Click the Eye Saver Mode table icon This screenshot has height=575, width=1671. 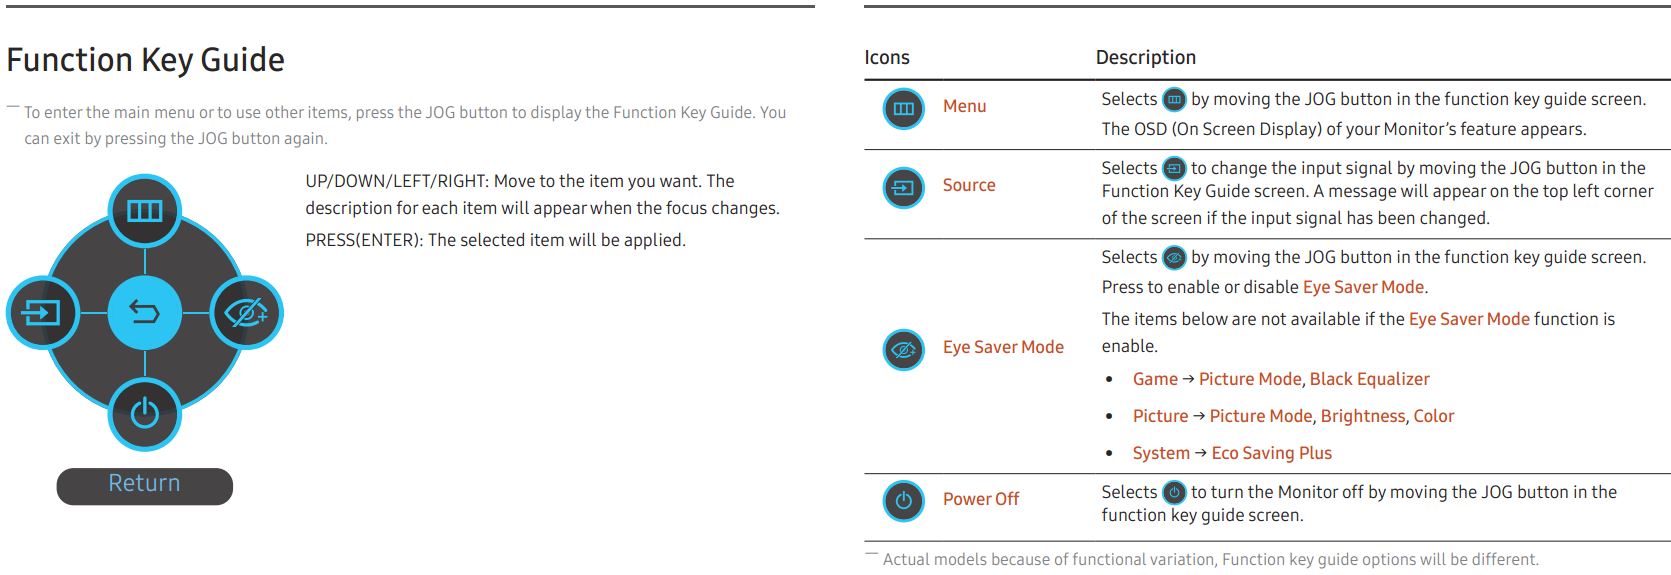(904, 349)
